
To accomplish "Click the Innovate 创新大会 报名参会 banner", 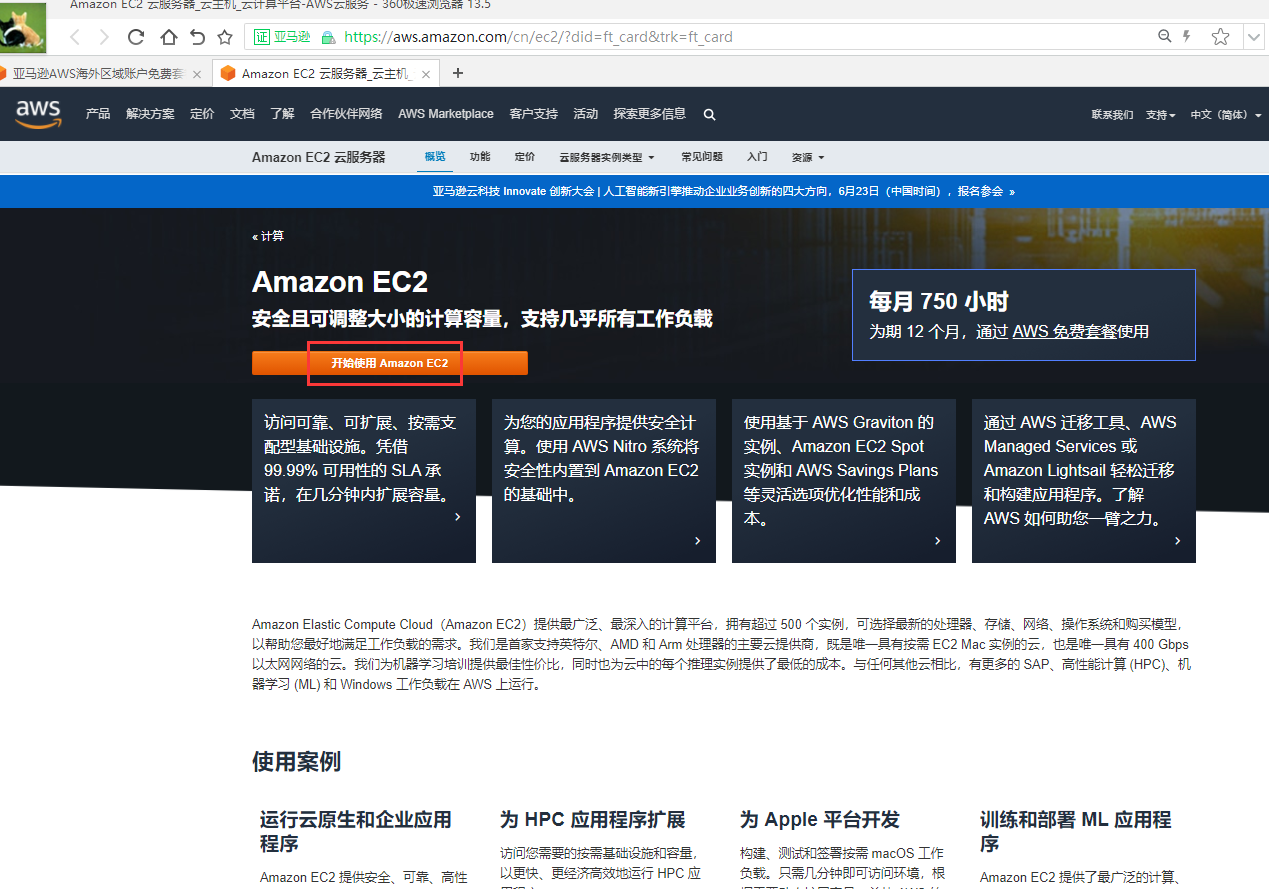I will point(724,191).
